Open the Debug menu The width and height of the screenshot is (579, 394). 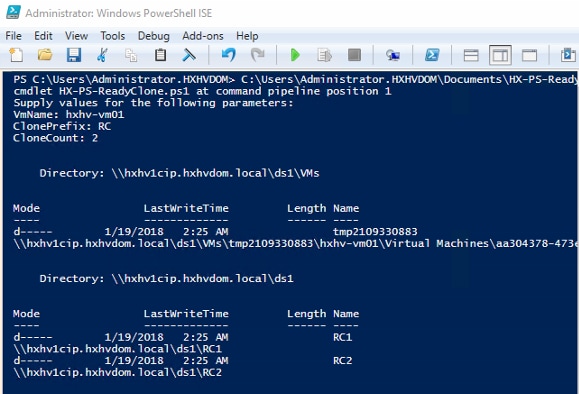click(154, 36)
